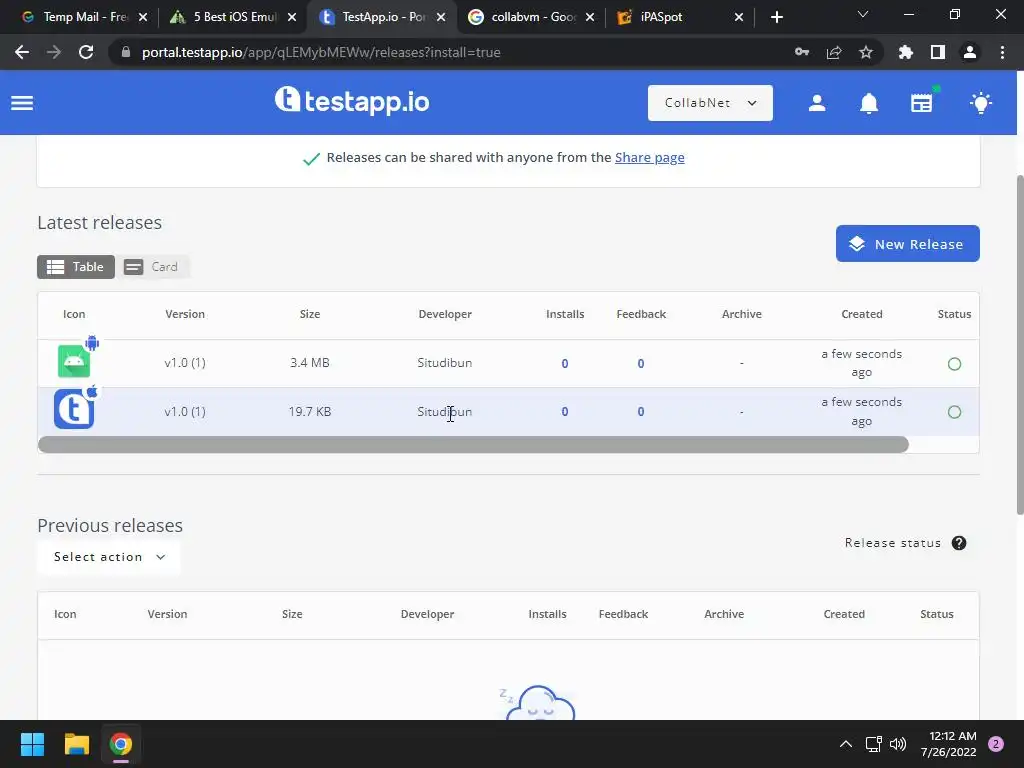
Task: Click Version column header in Latest releases
Action: point(185,314)
